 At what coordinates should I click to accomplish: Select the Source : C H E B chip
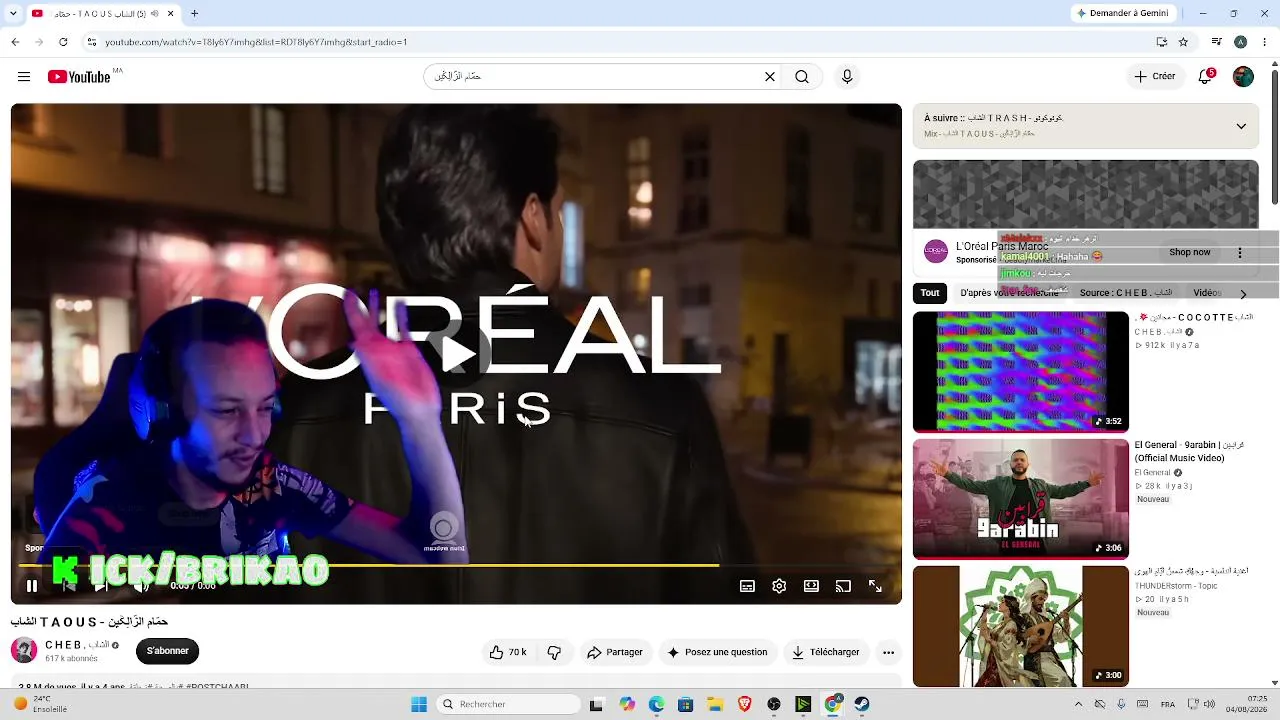click(x=1126, y=293)
